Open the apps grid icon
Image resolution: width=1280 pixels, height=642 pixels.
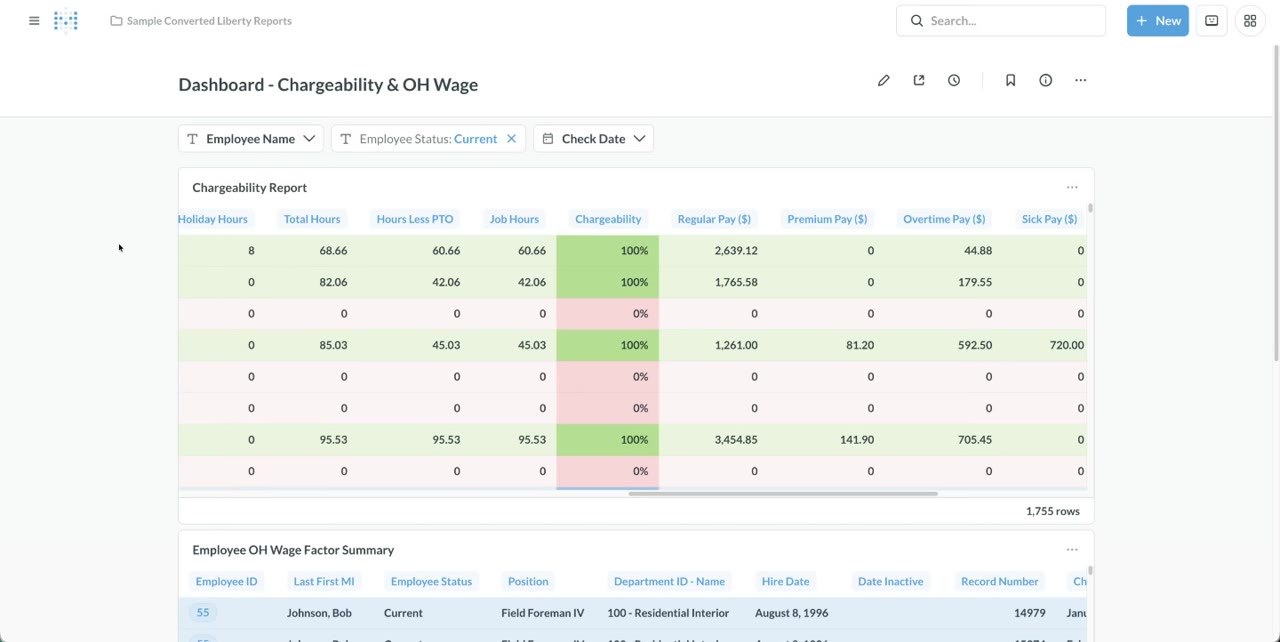tap(1250, 20)
